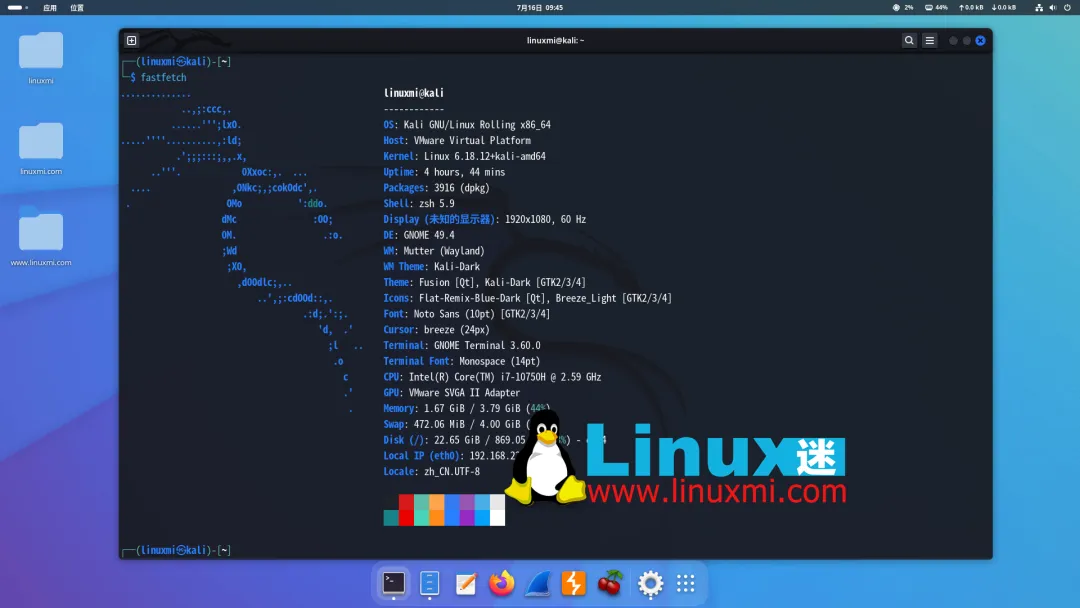Click the 'Terminal Font: Monospace (14pt)' line

tap(462, 361)
